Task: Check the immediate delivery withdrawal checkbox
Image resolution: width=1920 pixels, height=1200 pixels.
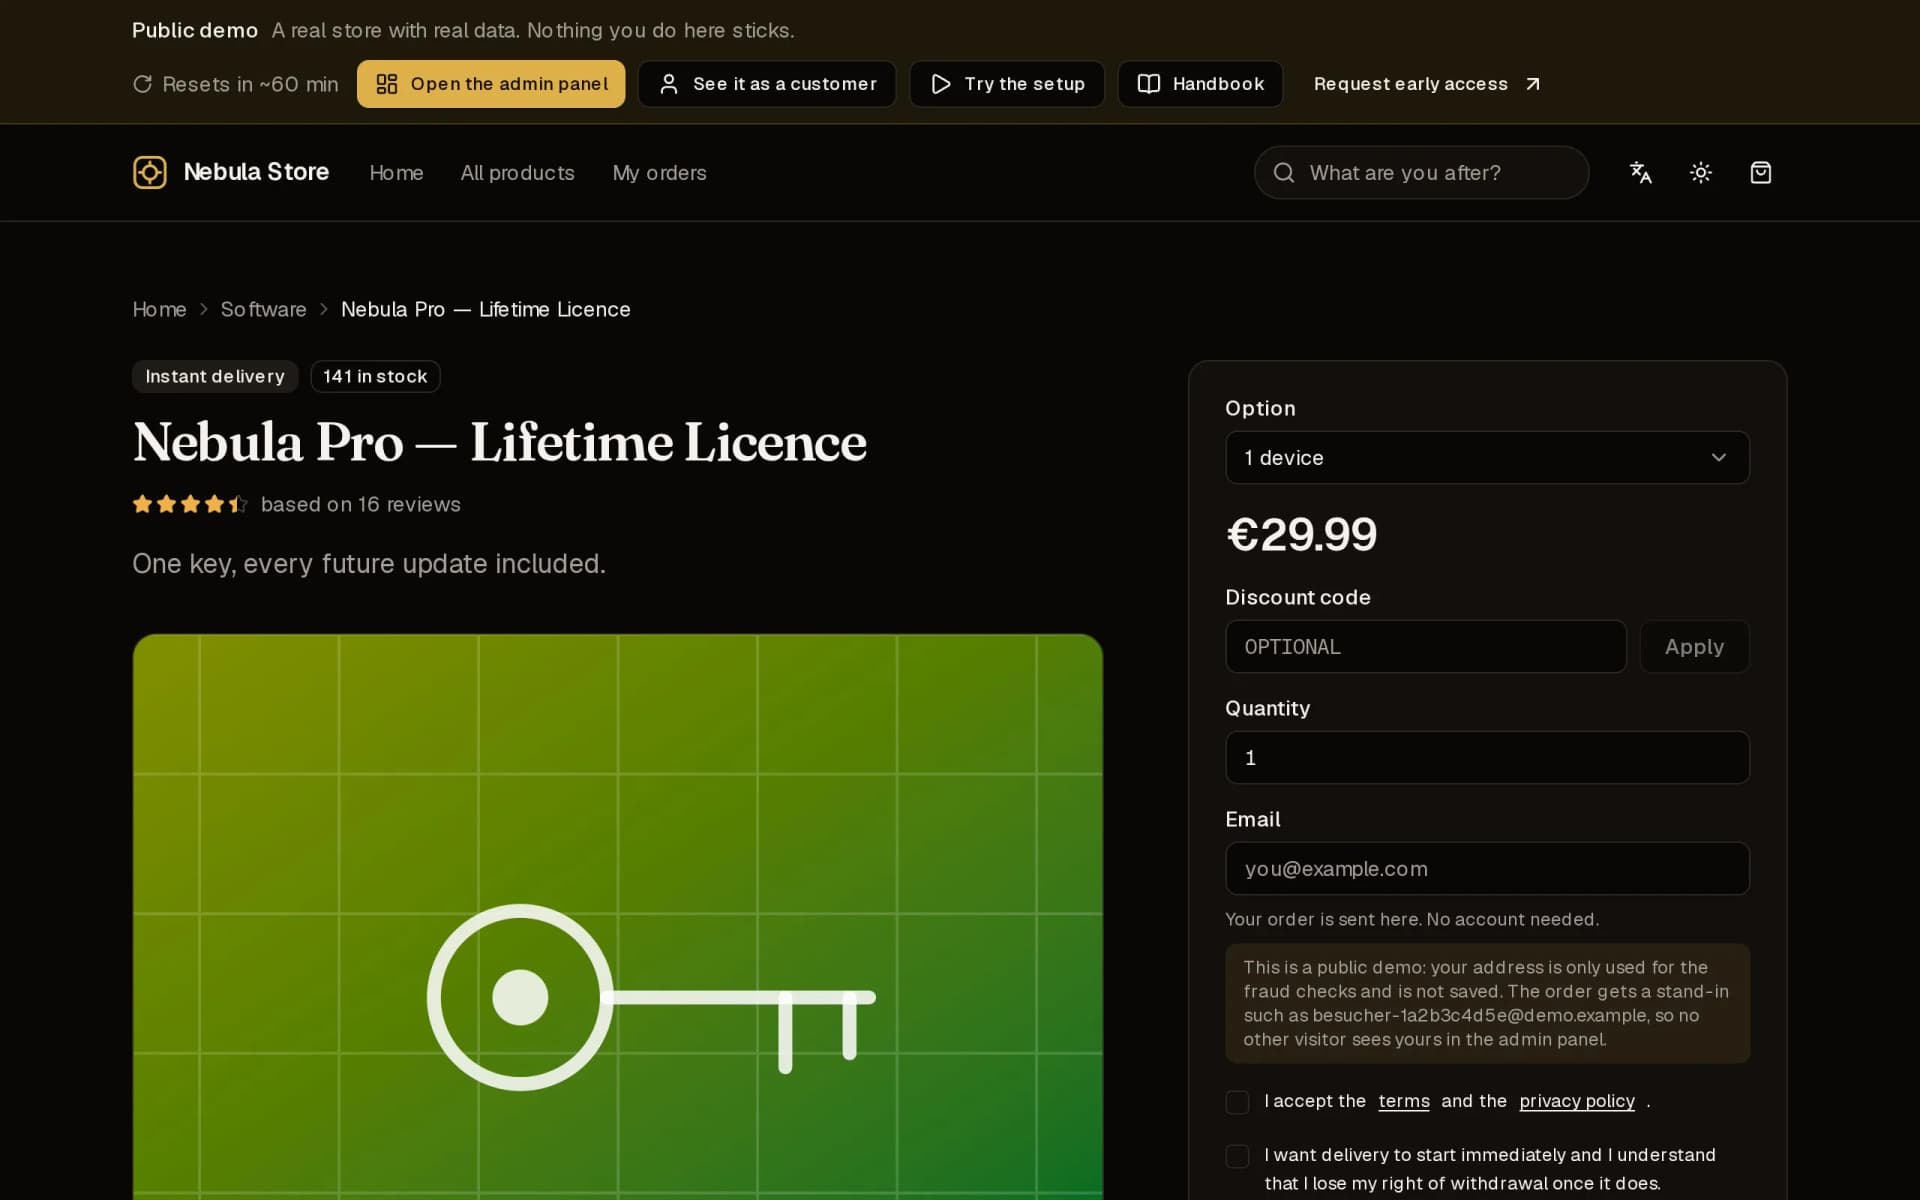Action: 1237,1156
